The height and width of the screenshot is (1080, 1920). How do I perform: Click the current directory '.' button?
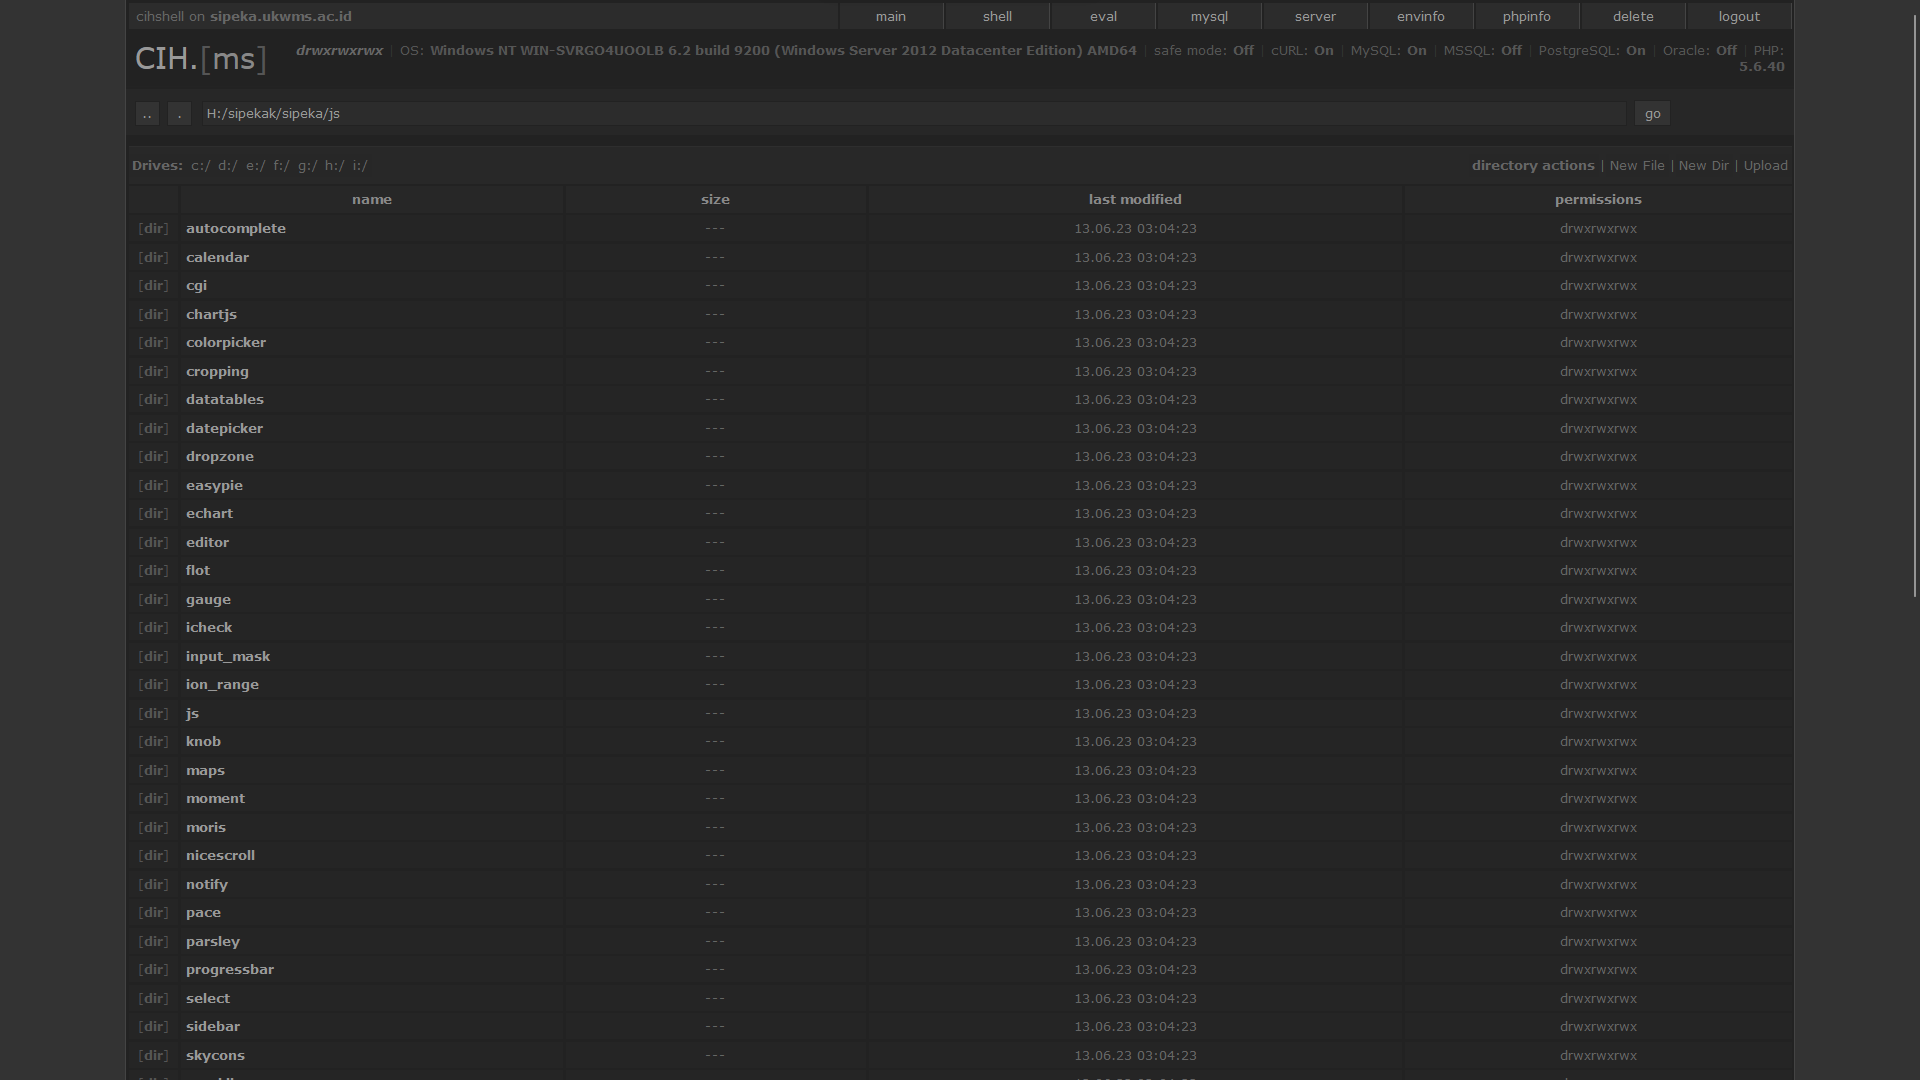tap(179, 114)
